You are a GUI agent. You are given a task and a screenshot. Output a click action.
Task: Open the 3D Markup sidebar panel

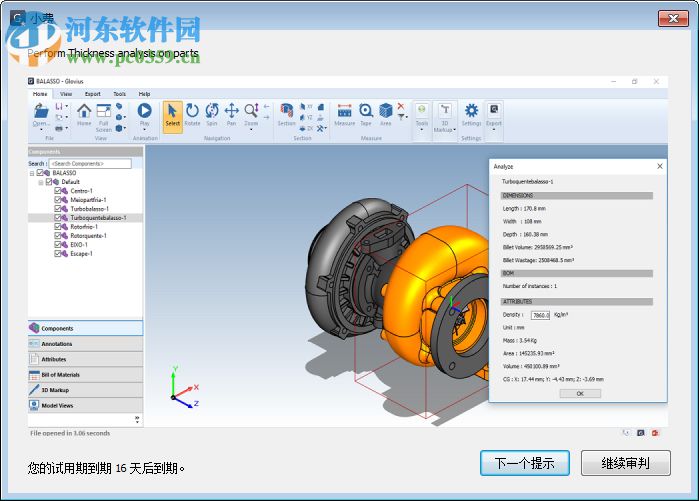[85, 390]
